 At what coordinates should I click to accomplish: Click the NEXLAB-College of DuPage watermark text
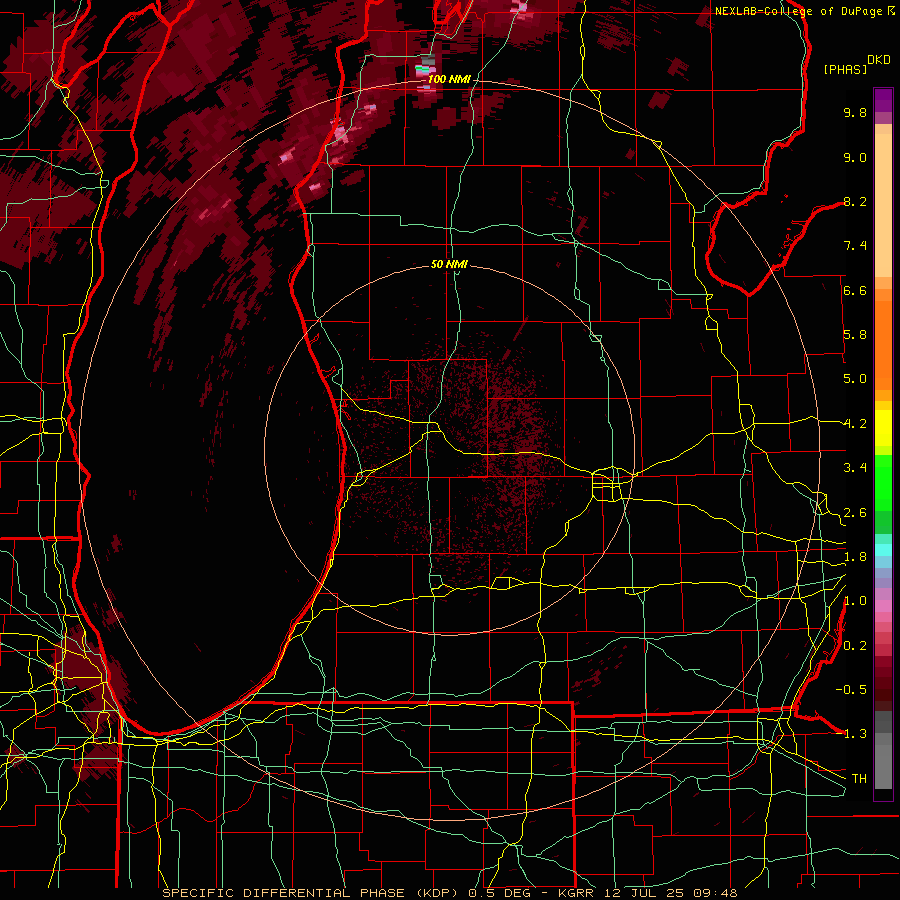pyautogui.click(x=799, y=11)
